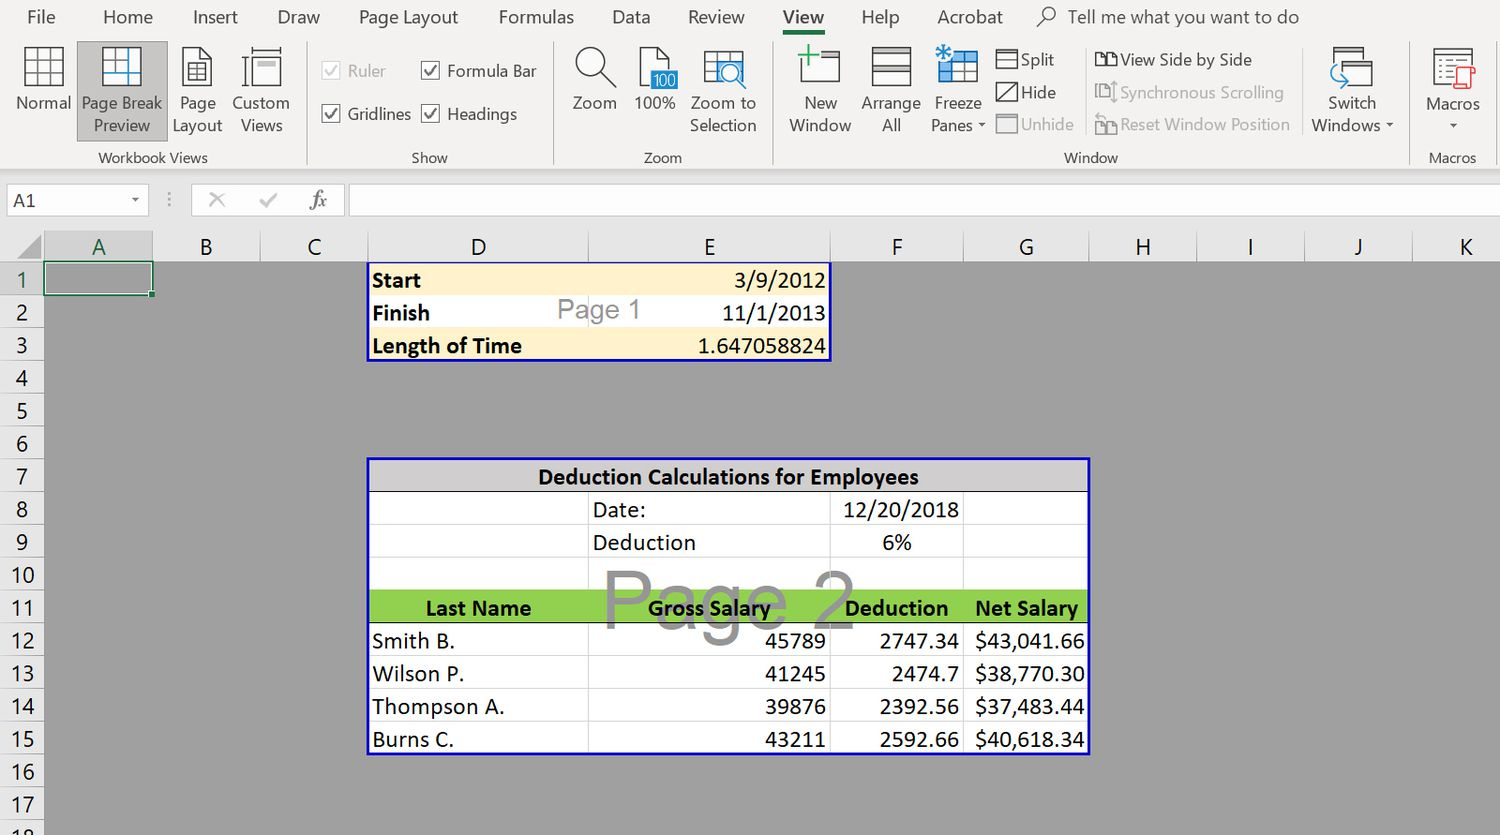Hide the current window

tap(1026, 92)
